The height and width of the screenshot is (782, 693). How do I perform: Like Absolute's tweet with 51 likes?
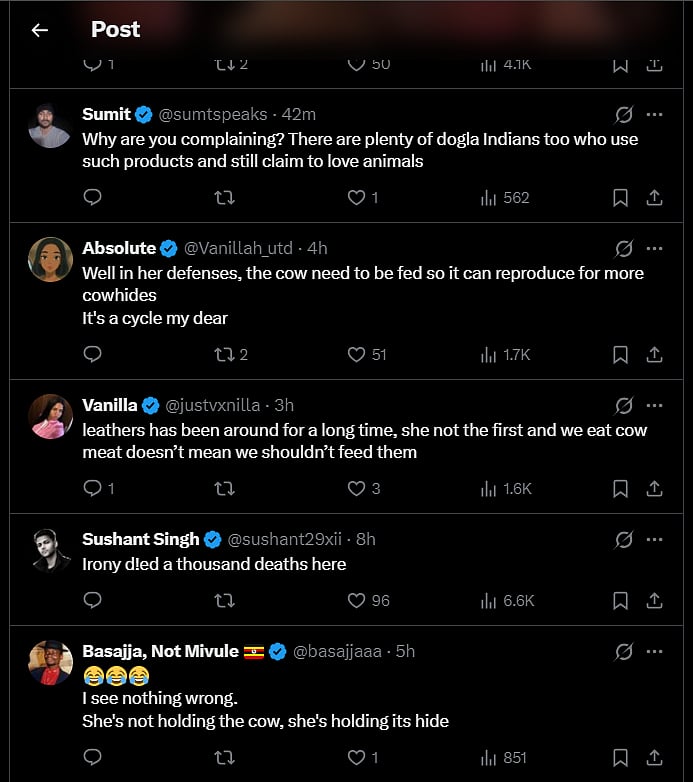tap(357, 354)
